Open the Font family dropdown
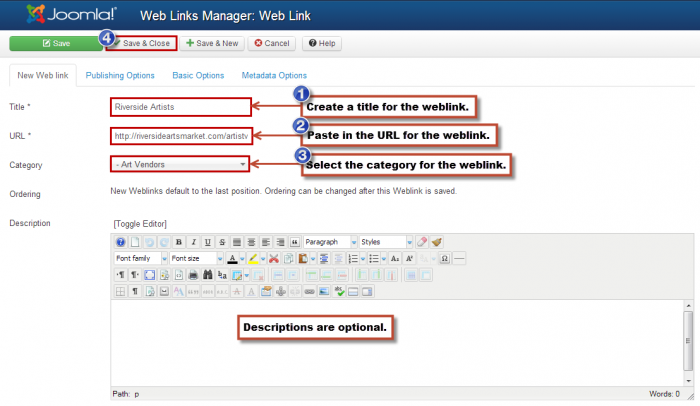The height and width of the screenshot is (406, 700). coord(140,258)
